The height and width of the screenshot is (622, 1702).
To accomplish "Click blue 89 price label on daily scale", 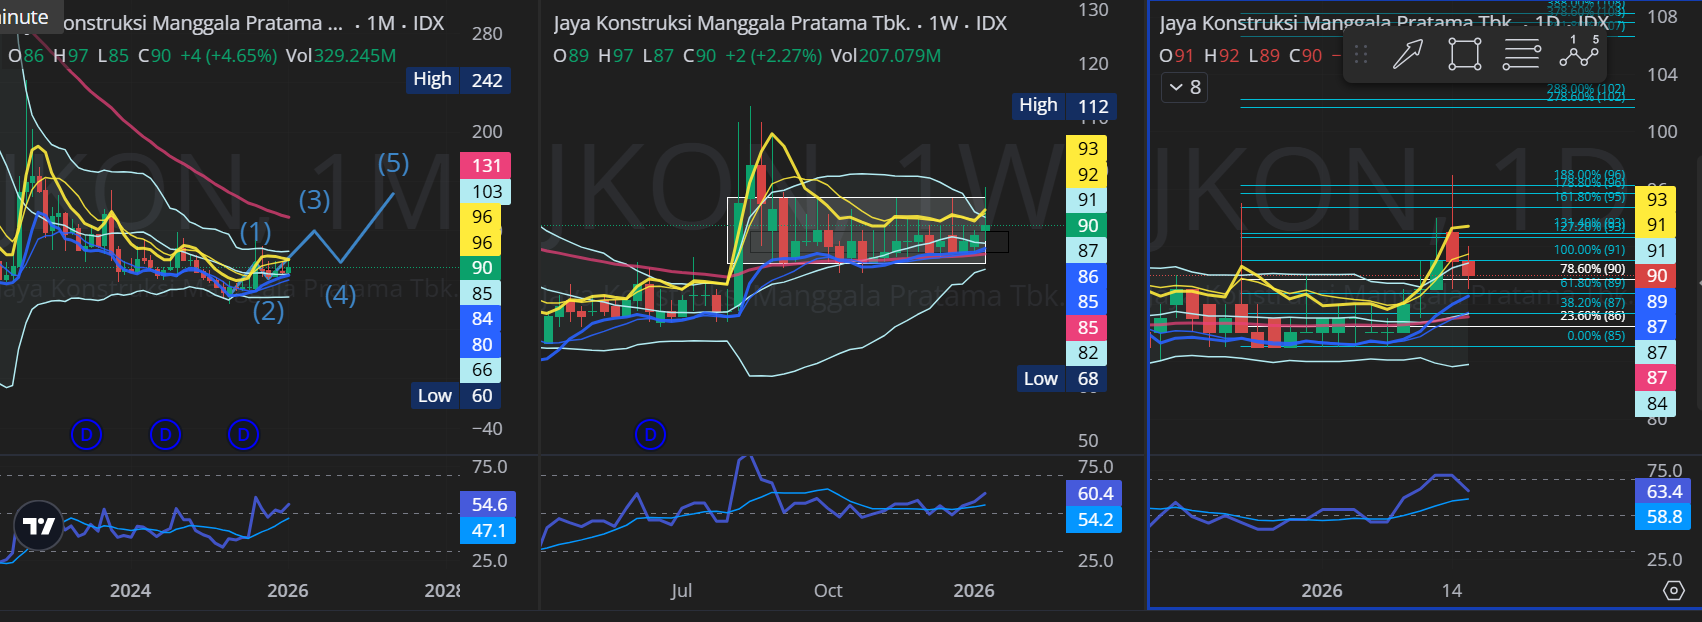I will point(1656,302).
